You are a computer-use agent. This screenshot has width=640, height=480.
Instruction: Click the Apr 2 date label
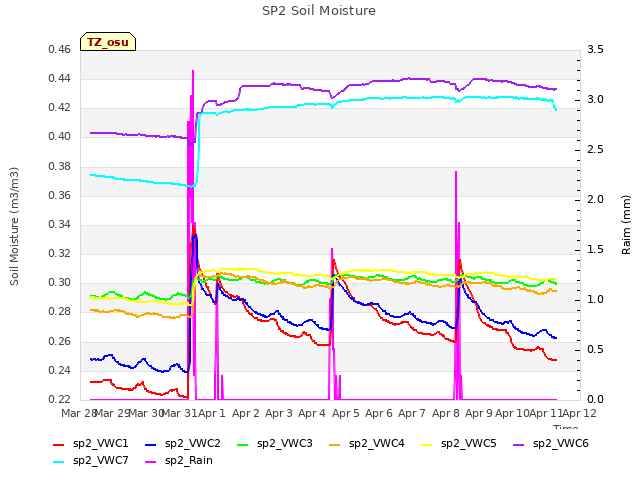click(x=246, y=413)
